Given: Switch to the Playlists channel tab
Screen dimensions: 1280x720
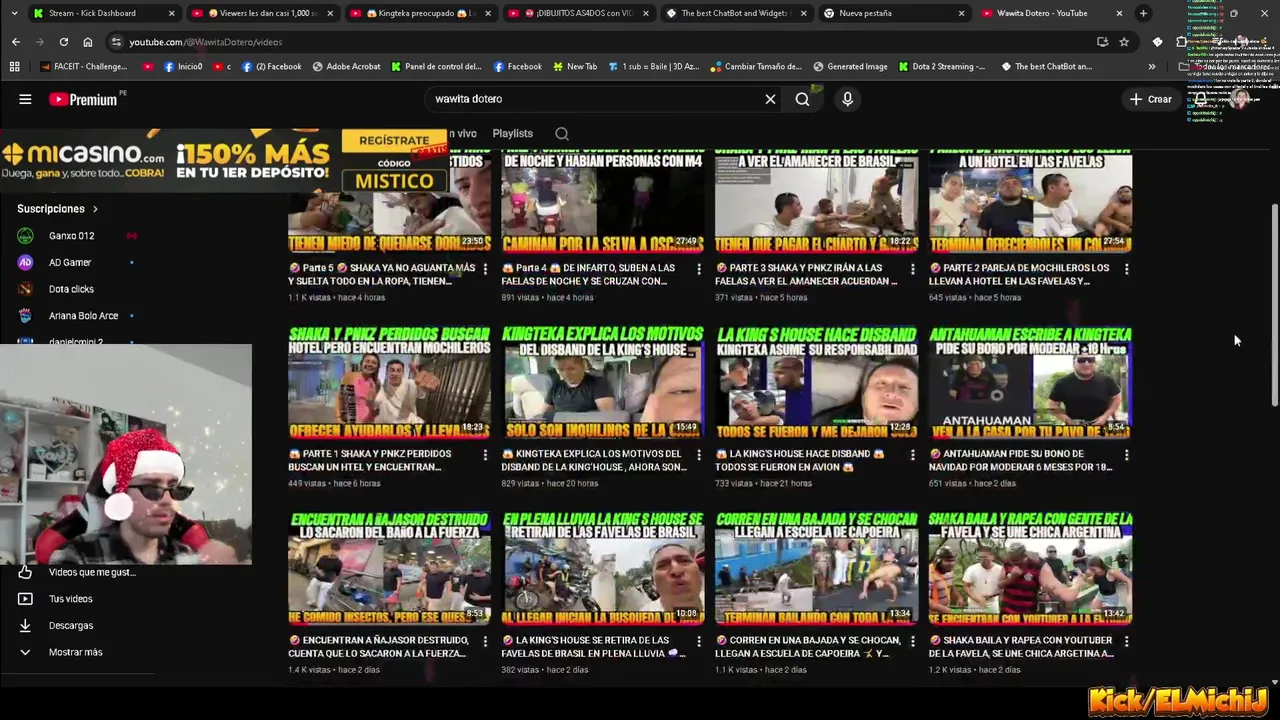Looking at the screenshot, I should pos(512,133).
